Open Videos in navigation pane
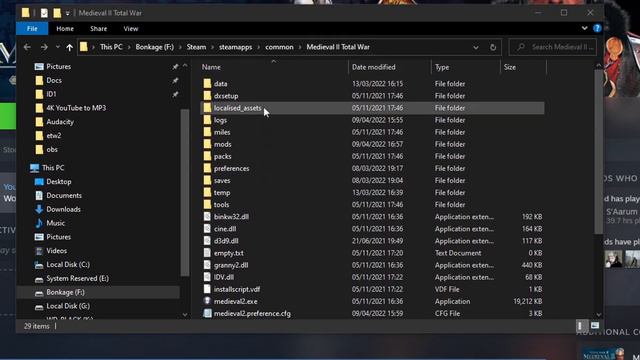Viewport: 640px width, 360px height. pos(56,251)
